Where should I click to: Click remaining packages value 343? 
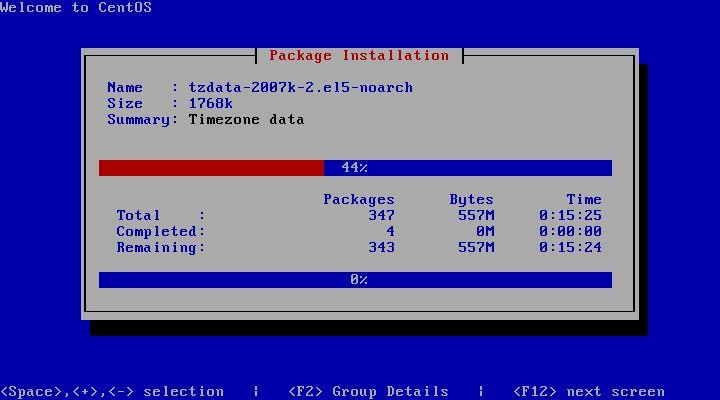[x=382, y=247]
